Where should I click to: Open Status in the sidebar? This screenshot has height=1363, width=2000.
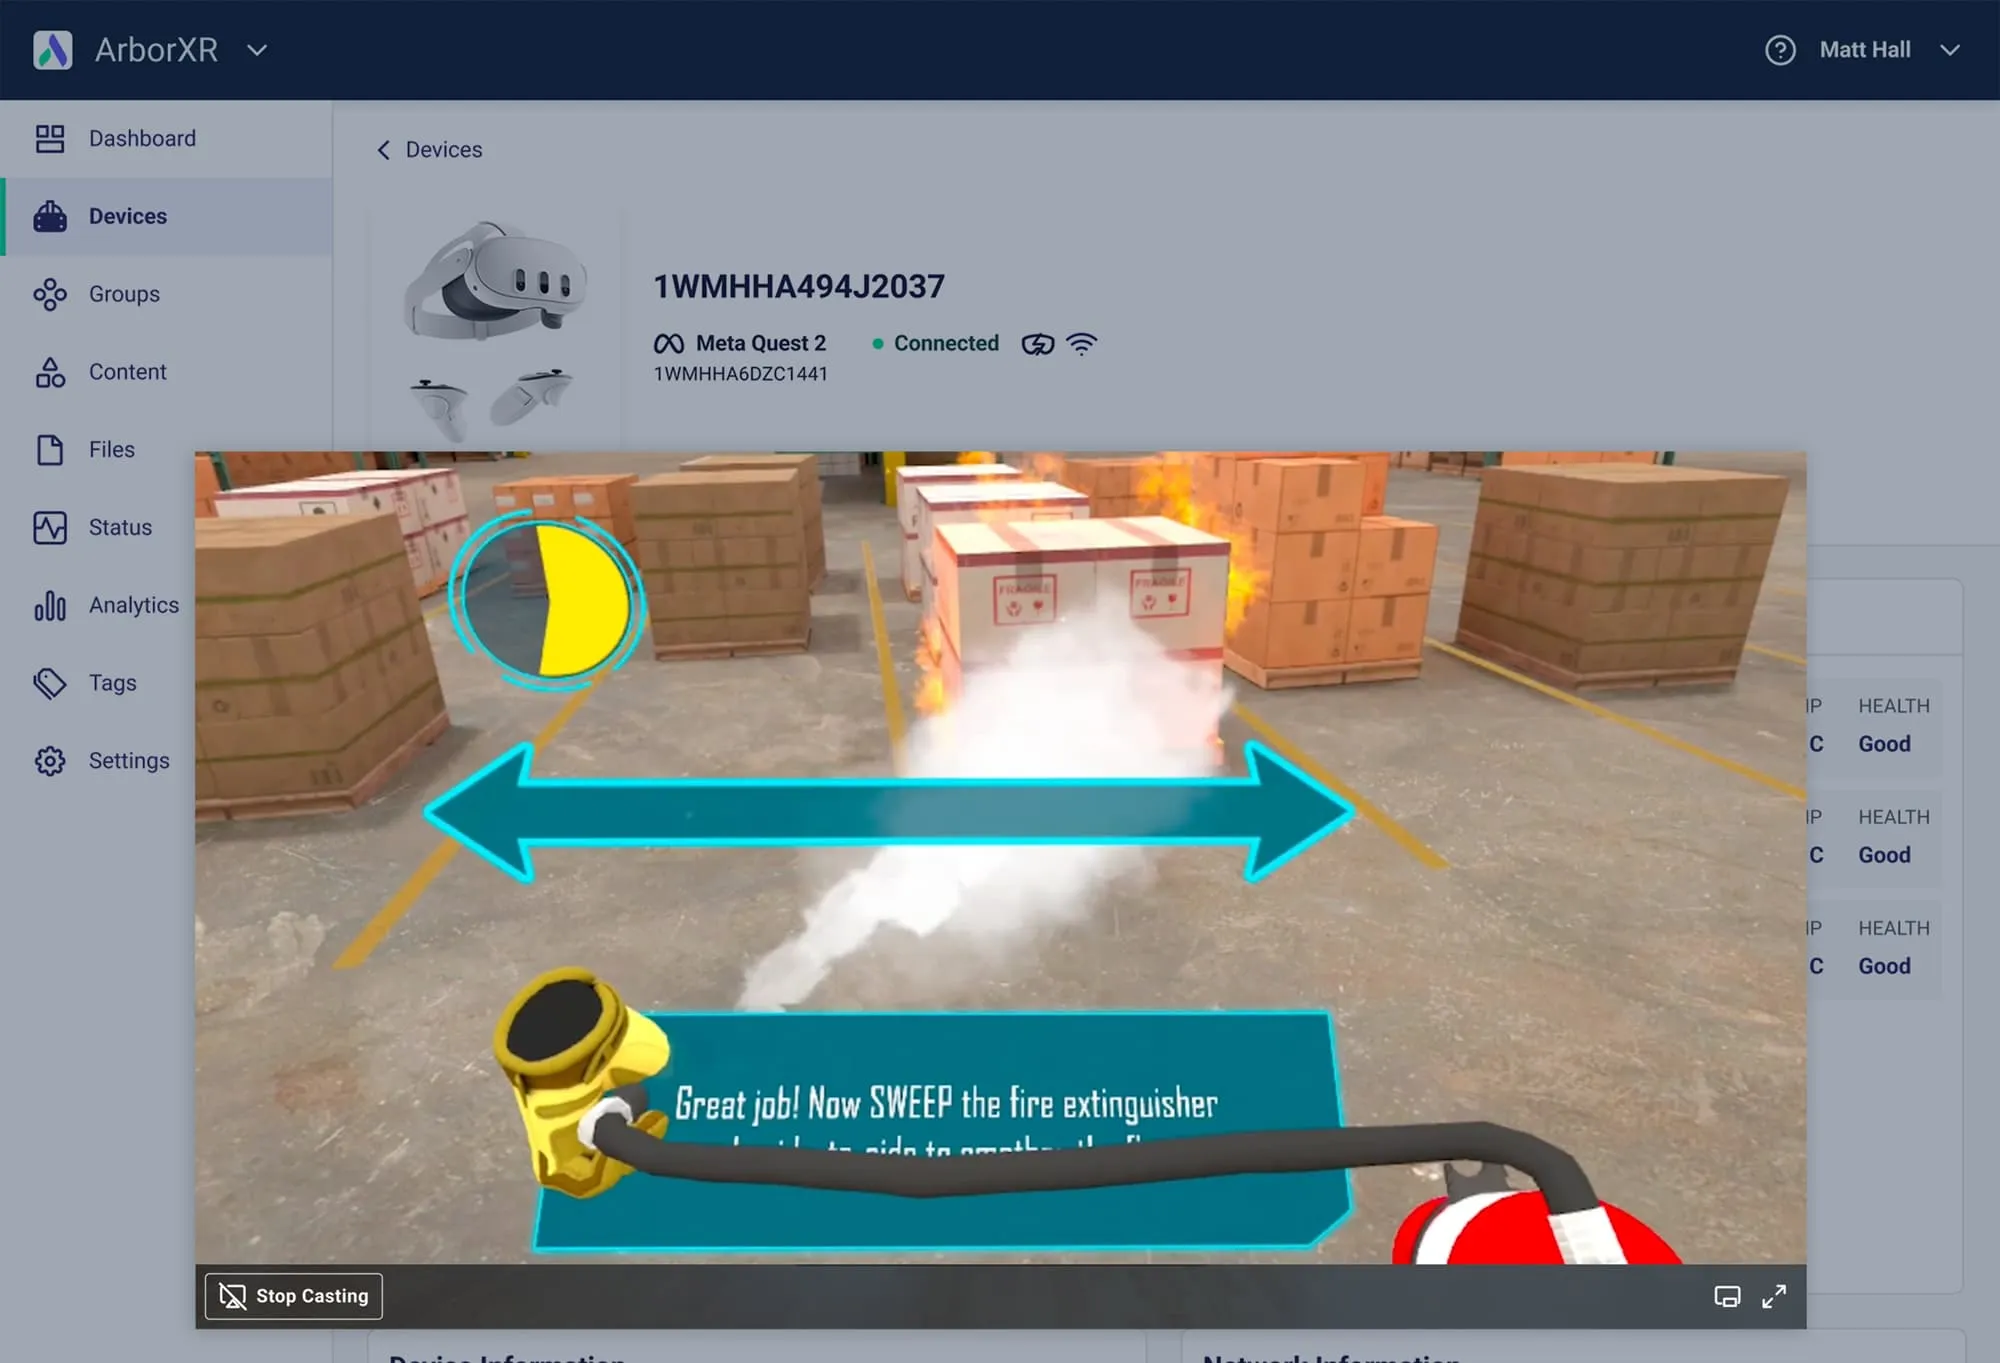tap(120, 527)
